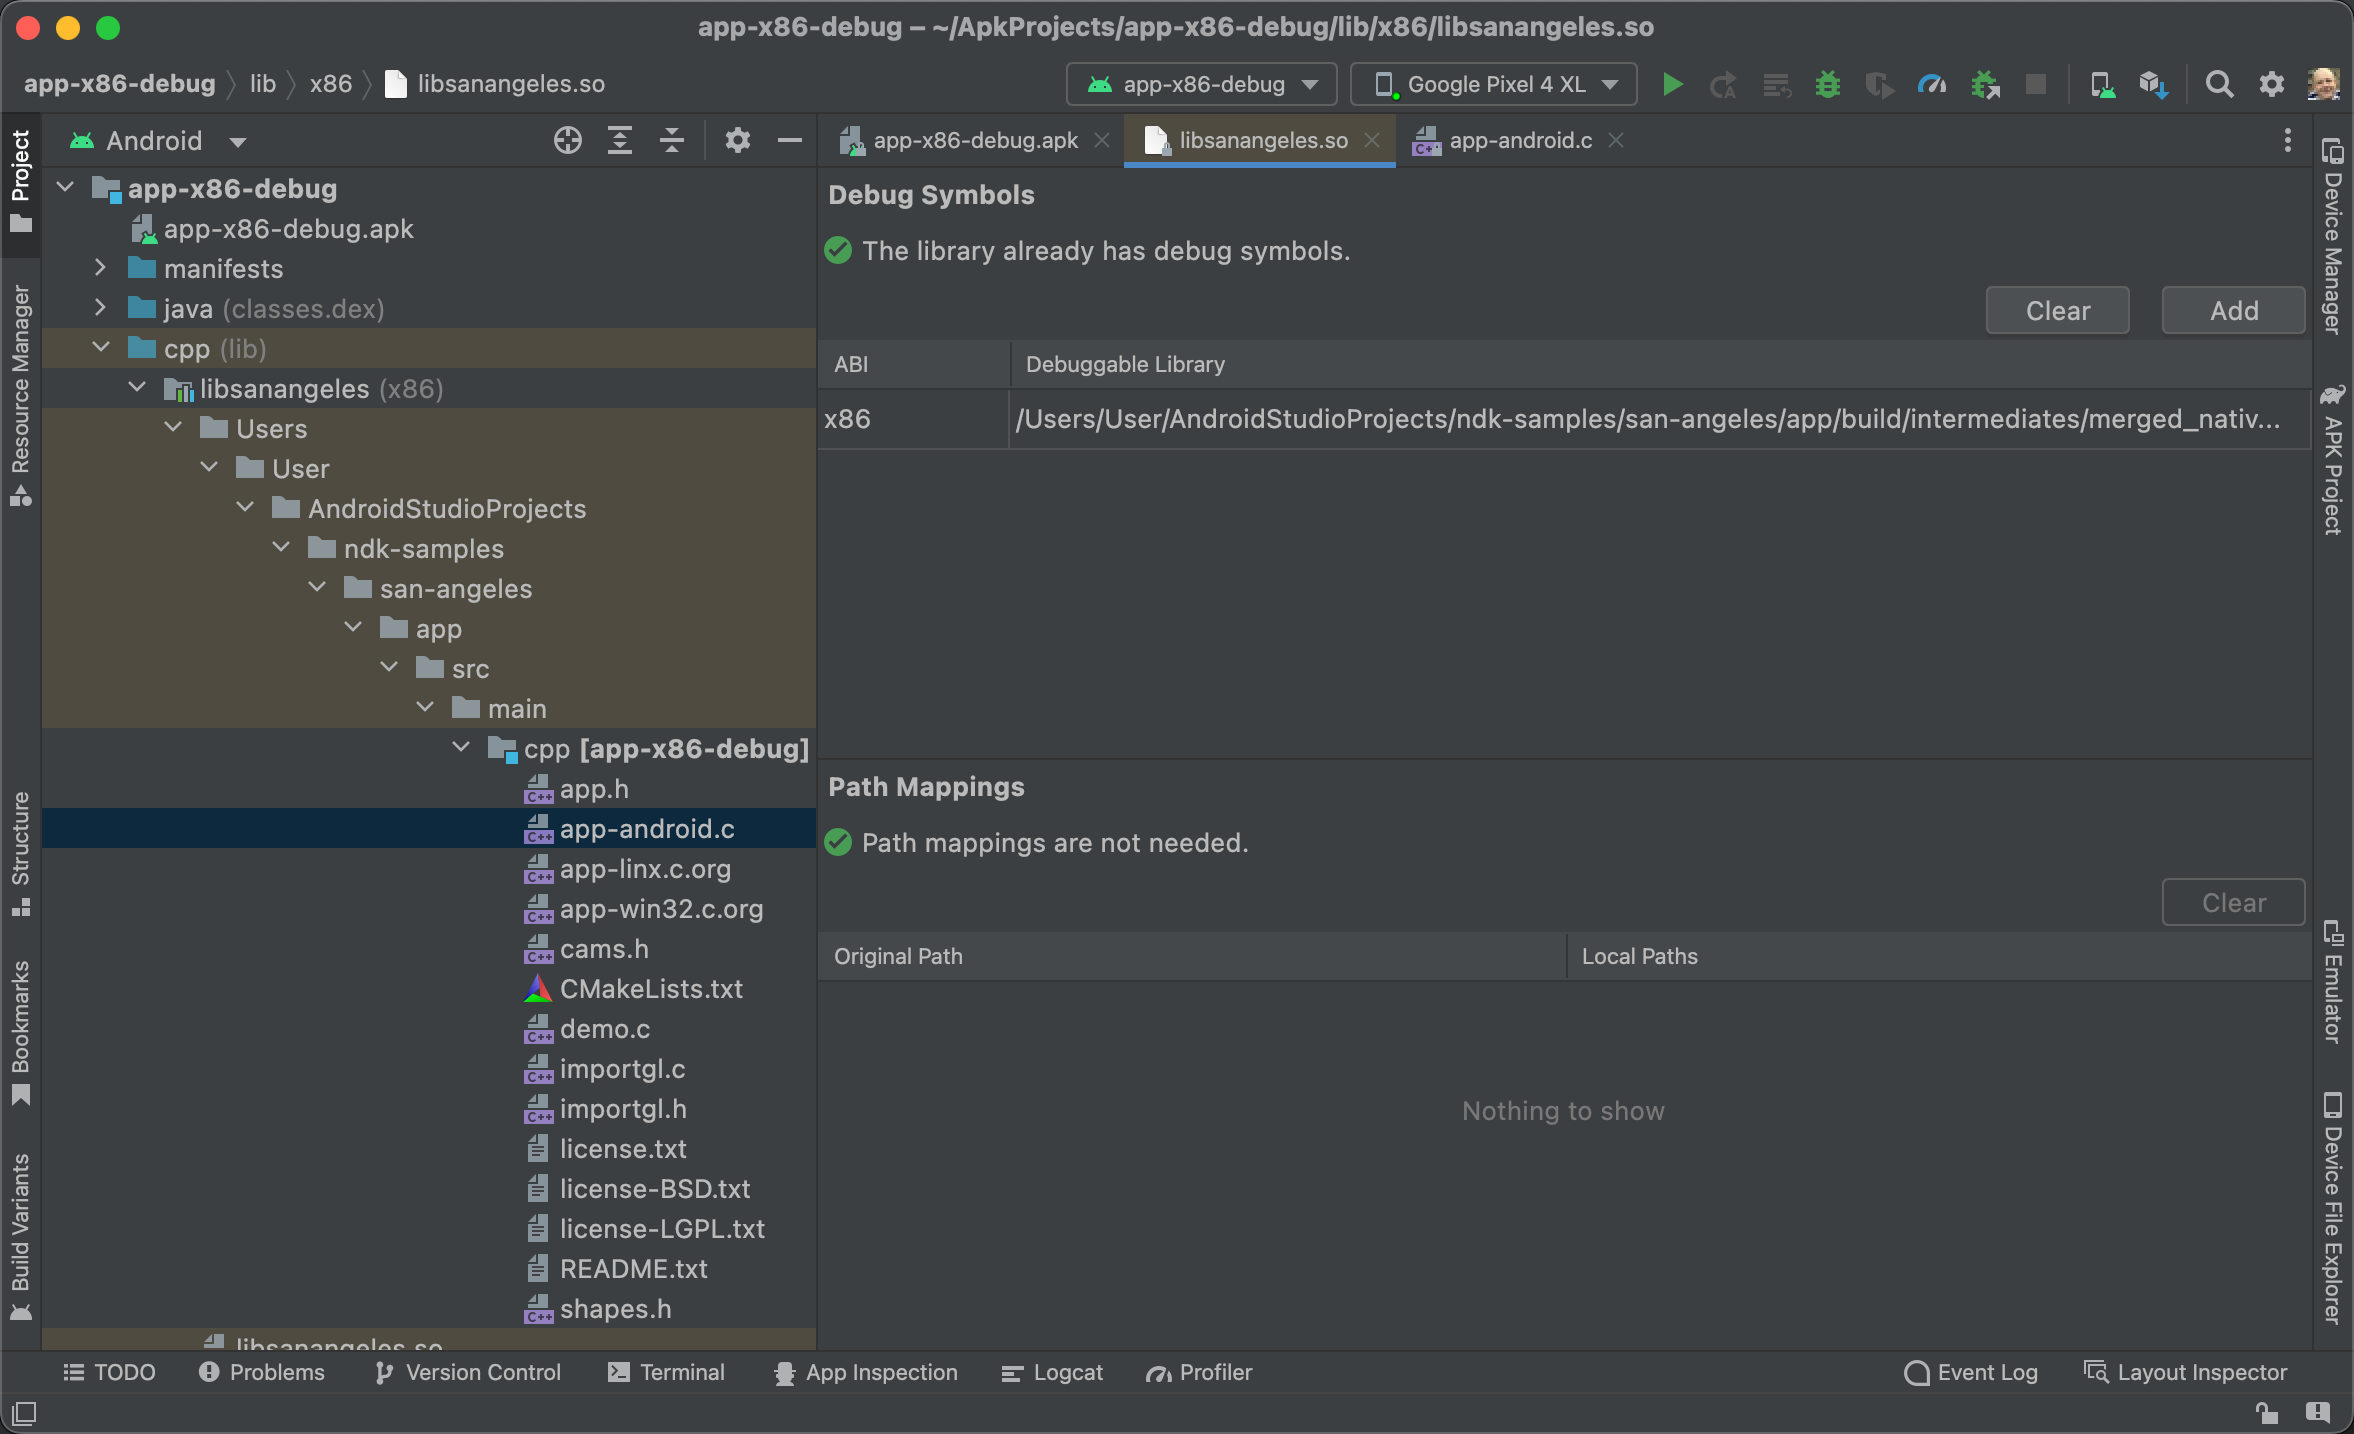
Task: Select app-android.c in the file tree
Action: pyautogui.click(x=647, y=829)
